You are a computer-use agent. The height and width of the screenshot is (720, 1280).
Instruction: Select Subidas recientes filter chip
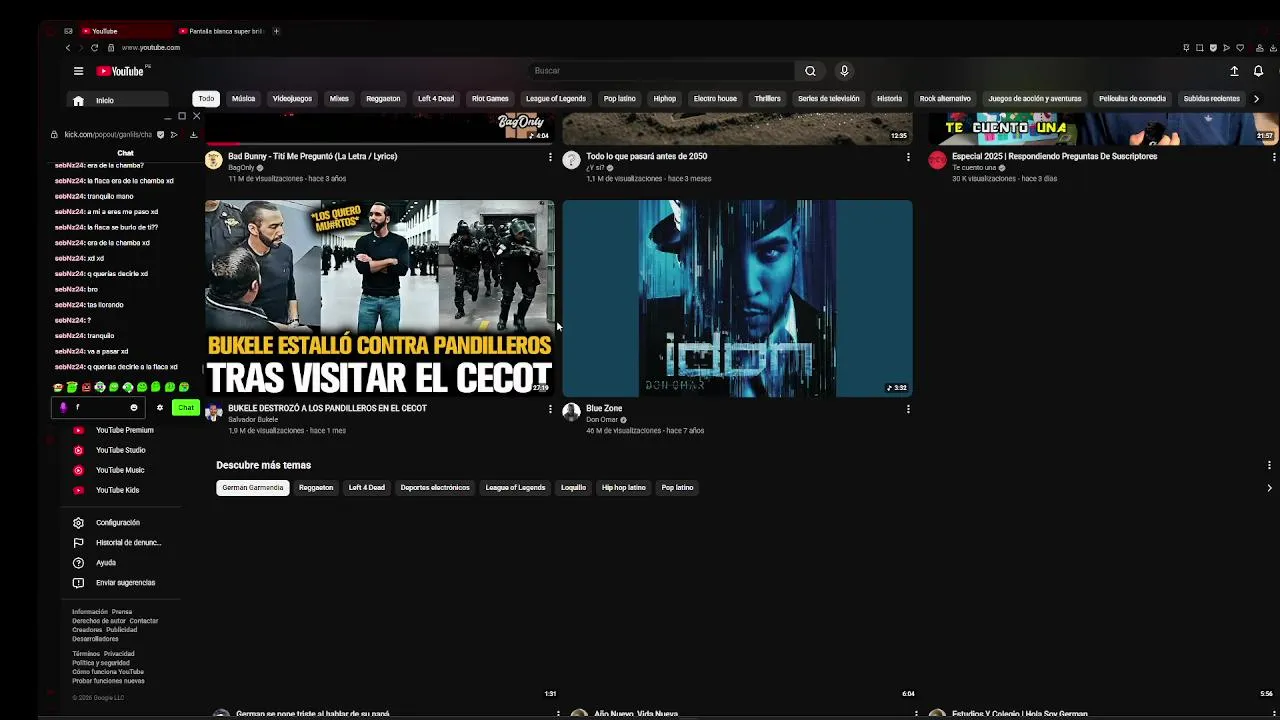tap(1211, 99)
